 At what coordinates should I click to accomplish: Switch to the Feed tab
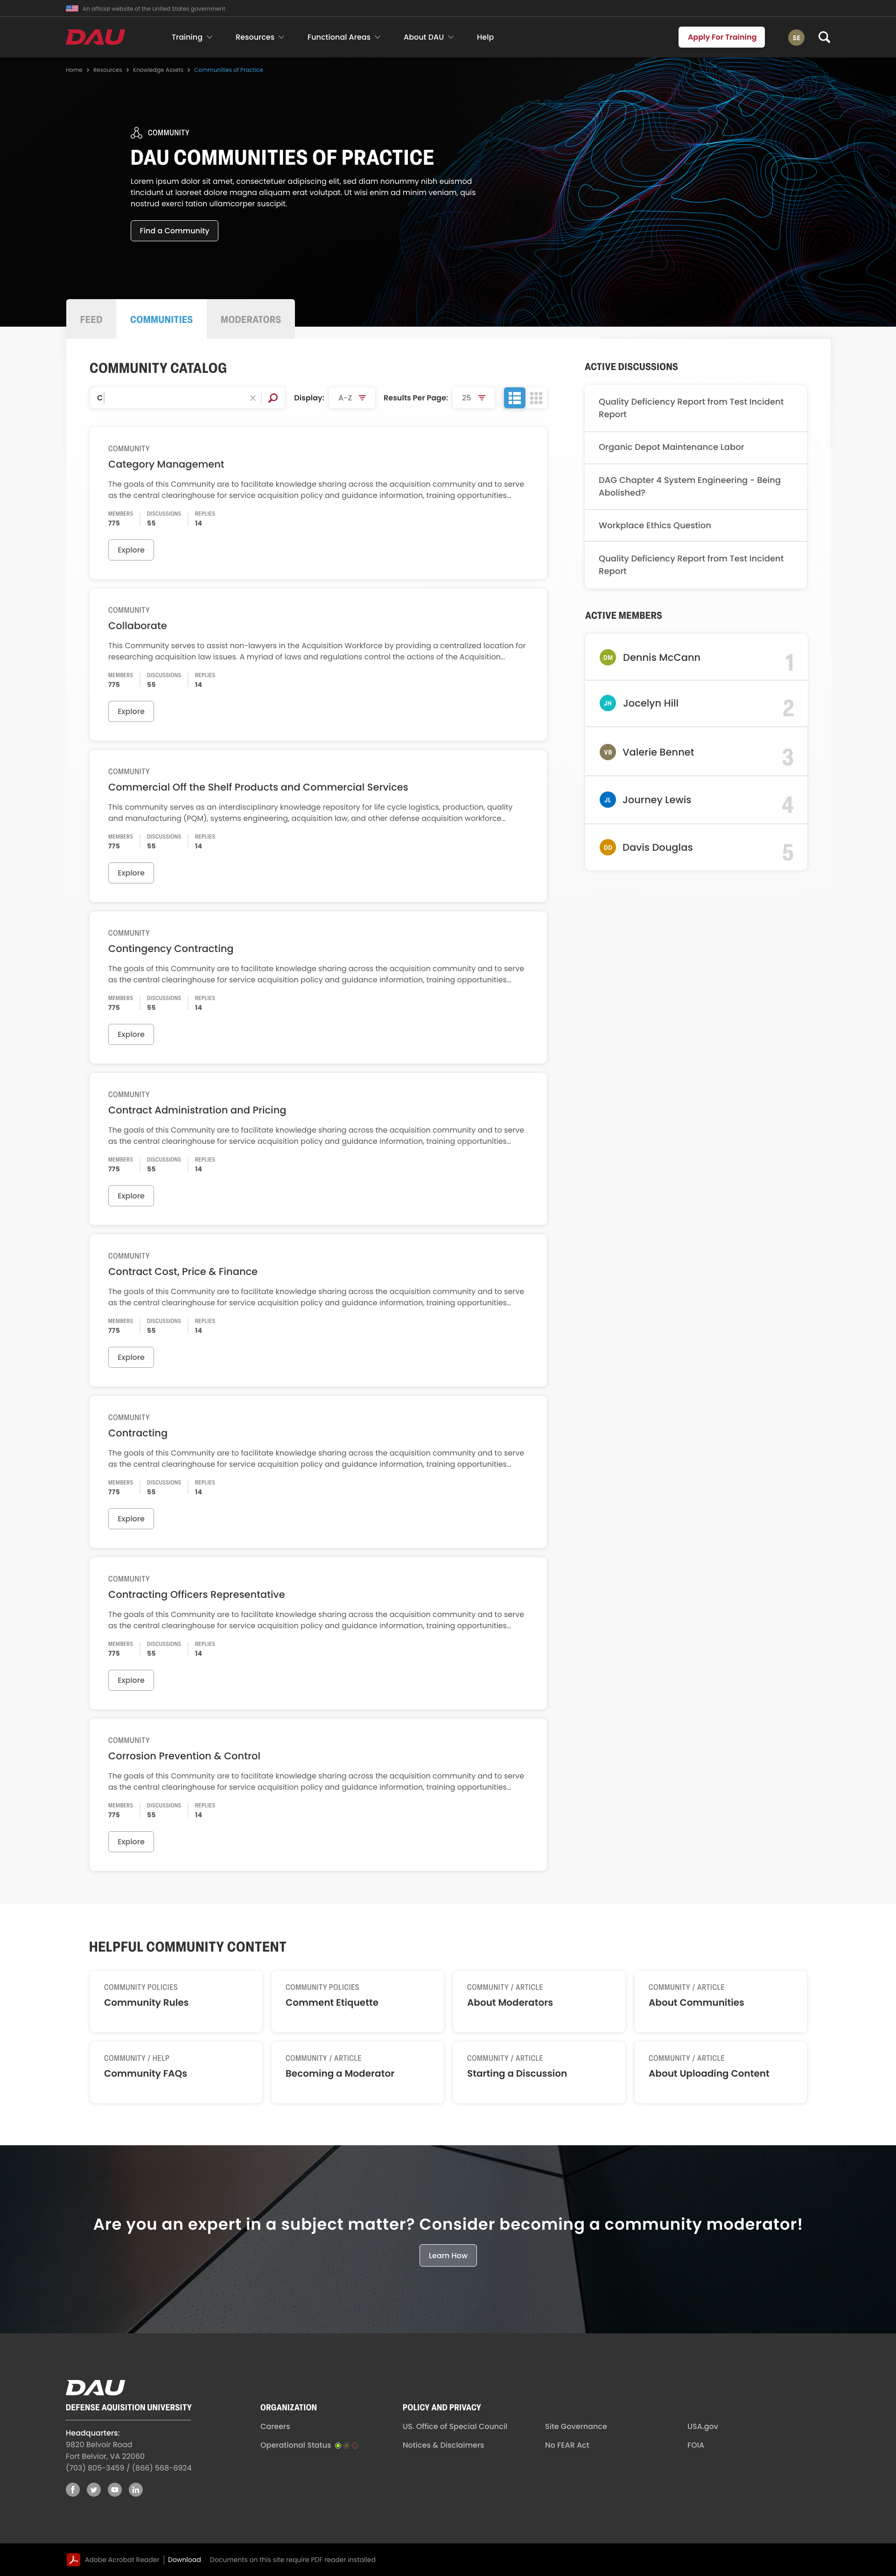pyautogui.click(x=91, y=319)
